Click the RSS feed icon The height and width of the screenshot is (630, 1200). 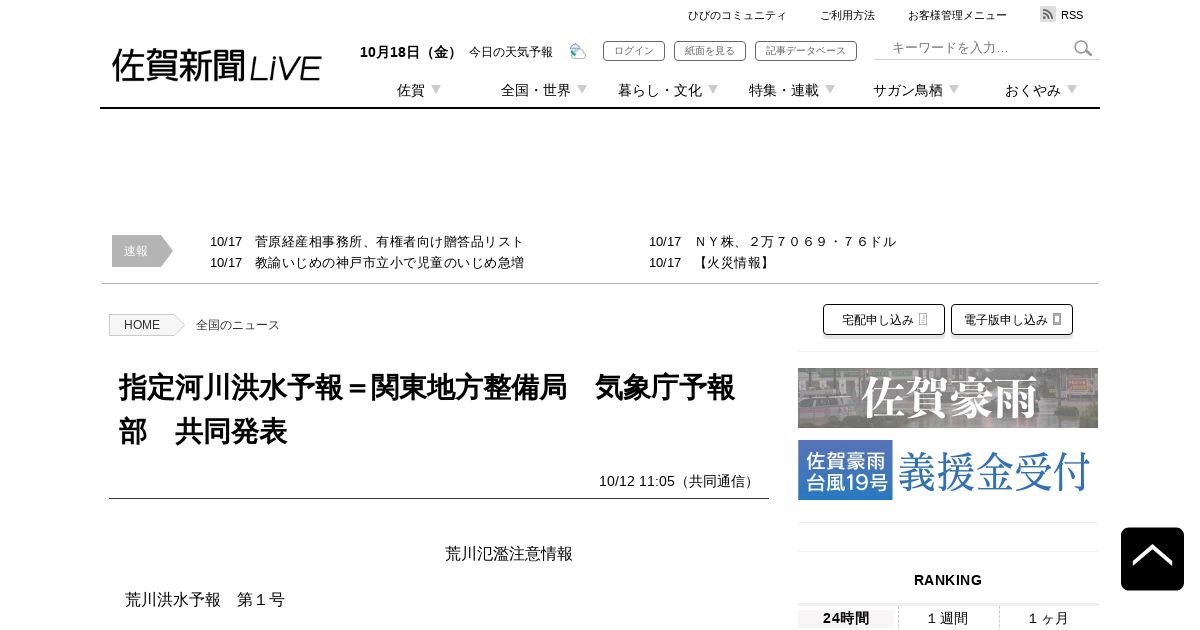point(1048,14)
